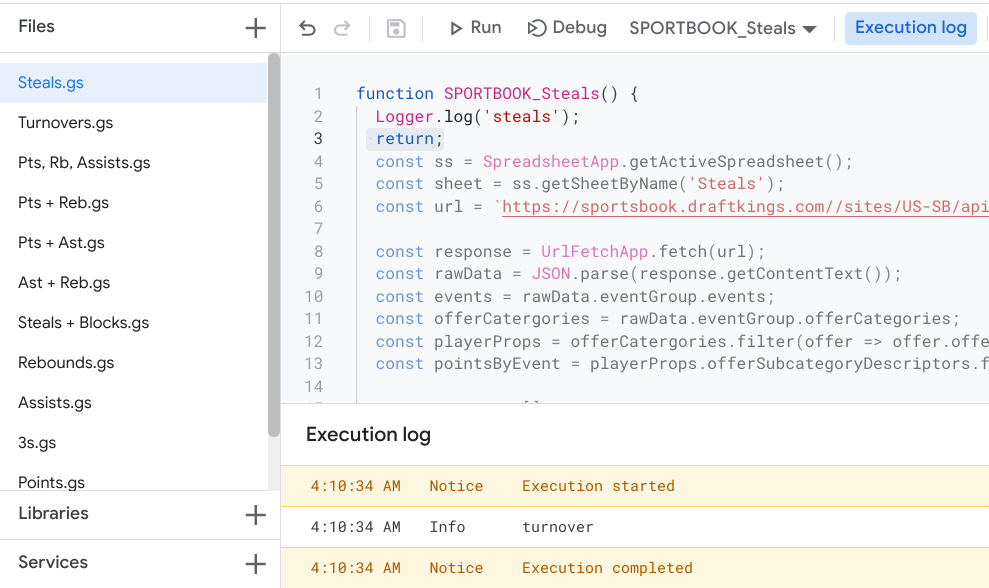
Task: Click the undo arrow icon
Action: click(x=307, y=28)
